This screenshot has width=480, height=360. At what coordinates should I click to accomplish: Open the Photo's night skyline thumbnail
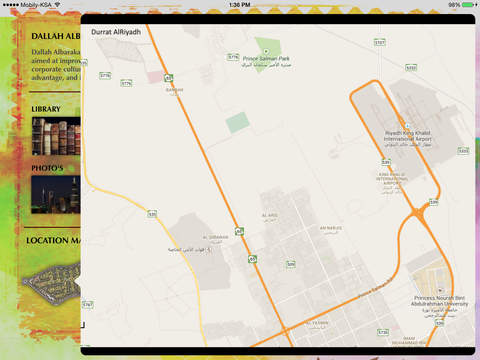tap(56, 195)
